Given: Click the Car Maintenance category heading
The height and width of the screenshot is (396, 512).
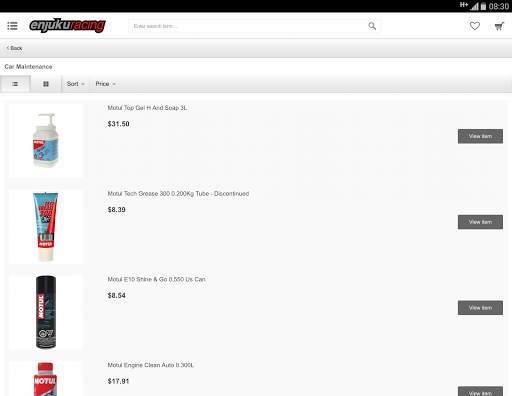Looking at the screenshot, I should 28,67.
